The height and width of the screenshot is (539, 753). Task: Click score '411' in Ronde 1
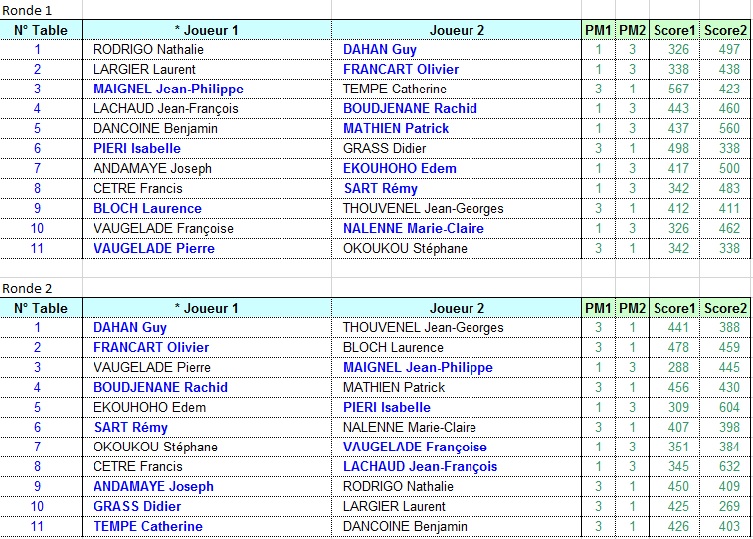tap(729, 208)
